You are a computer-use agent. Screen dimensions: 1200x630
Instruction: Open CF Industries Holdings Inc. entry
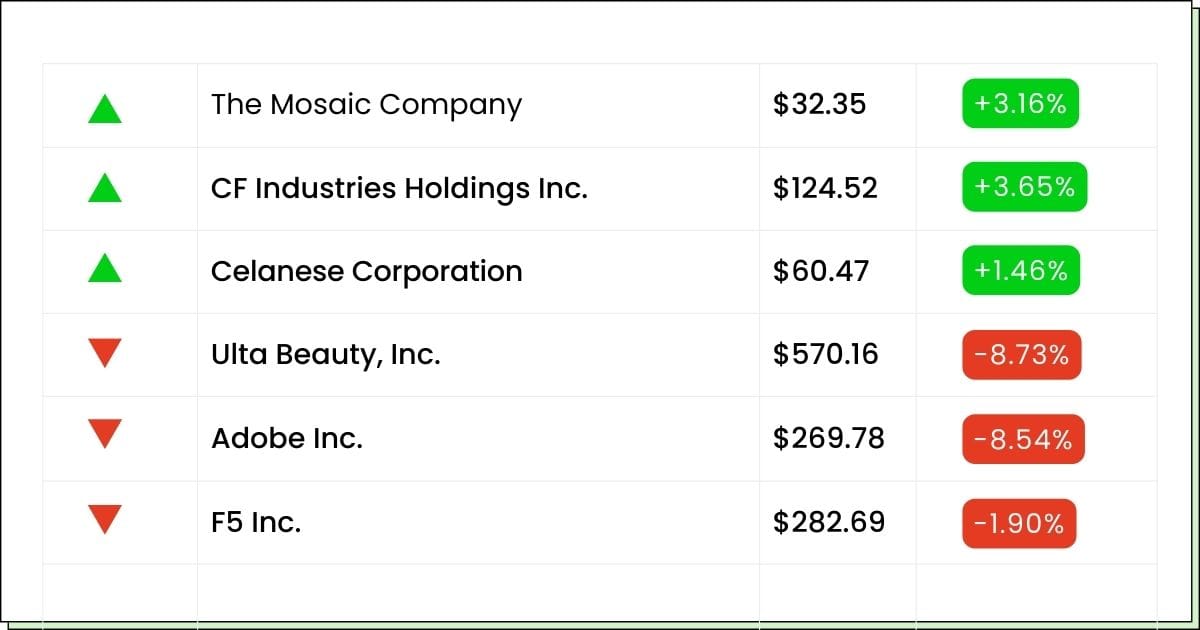[399, 188]
